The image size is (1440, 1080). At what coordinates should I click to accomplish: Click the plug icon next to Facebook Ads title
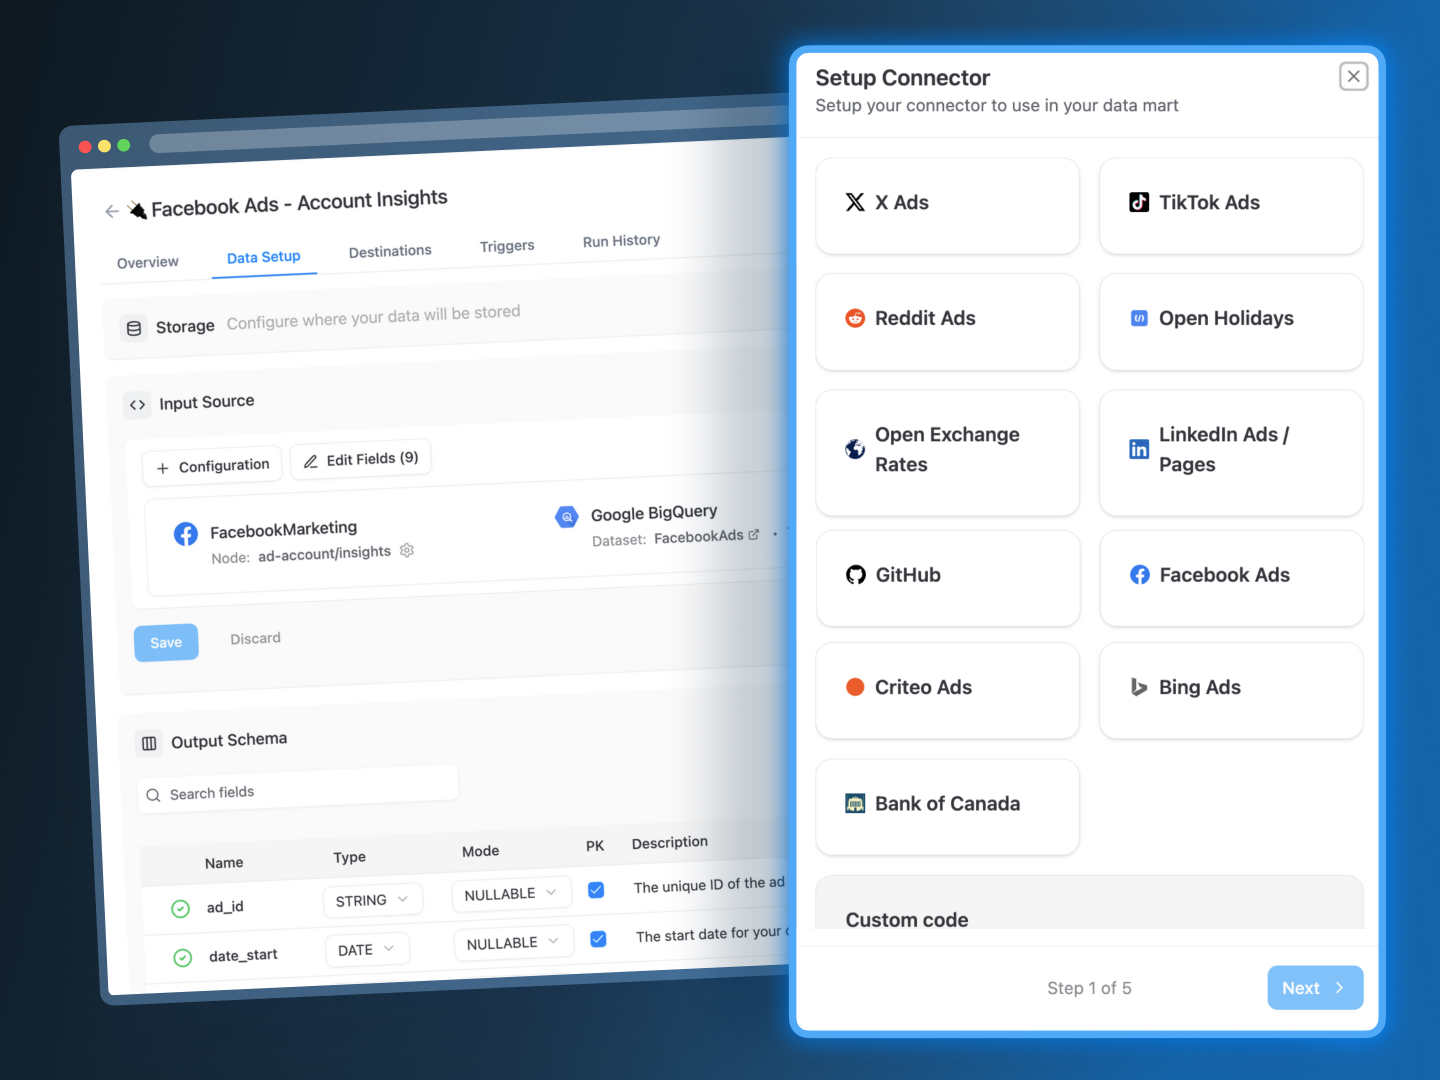pos(137,209)
